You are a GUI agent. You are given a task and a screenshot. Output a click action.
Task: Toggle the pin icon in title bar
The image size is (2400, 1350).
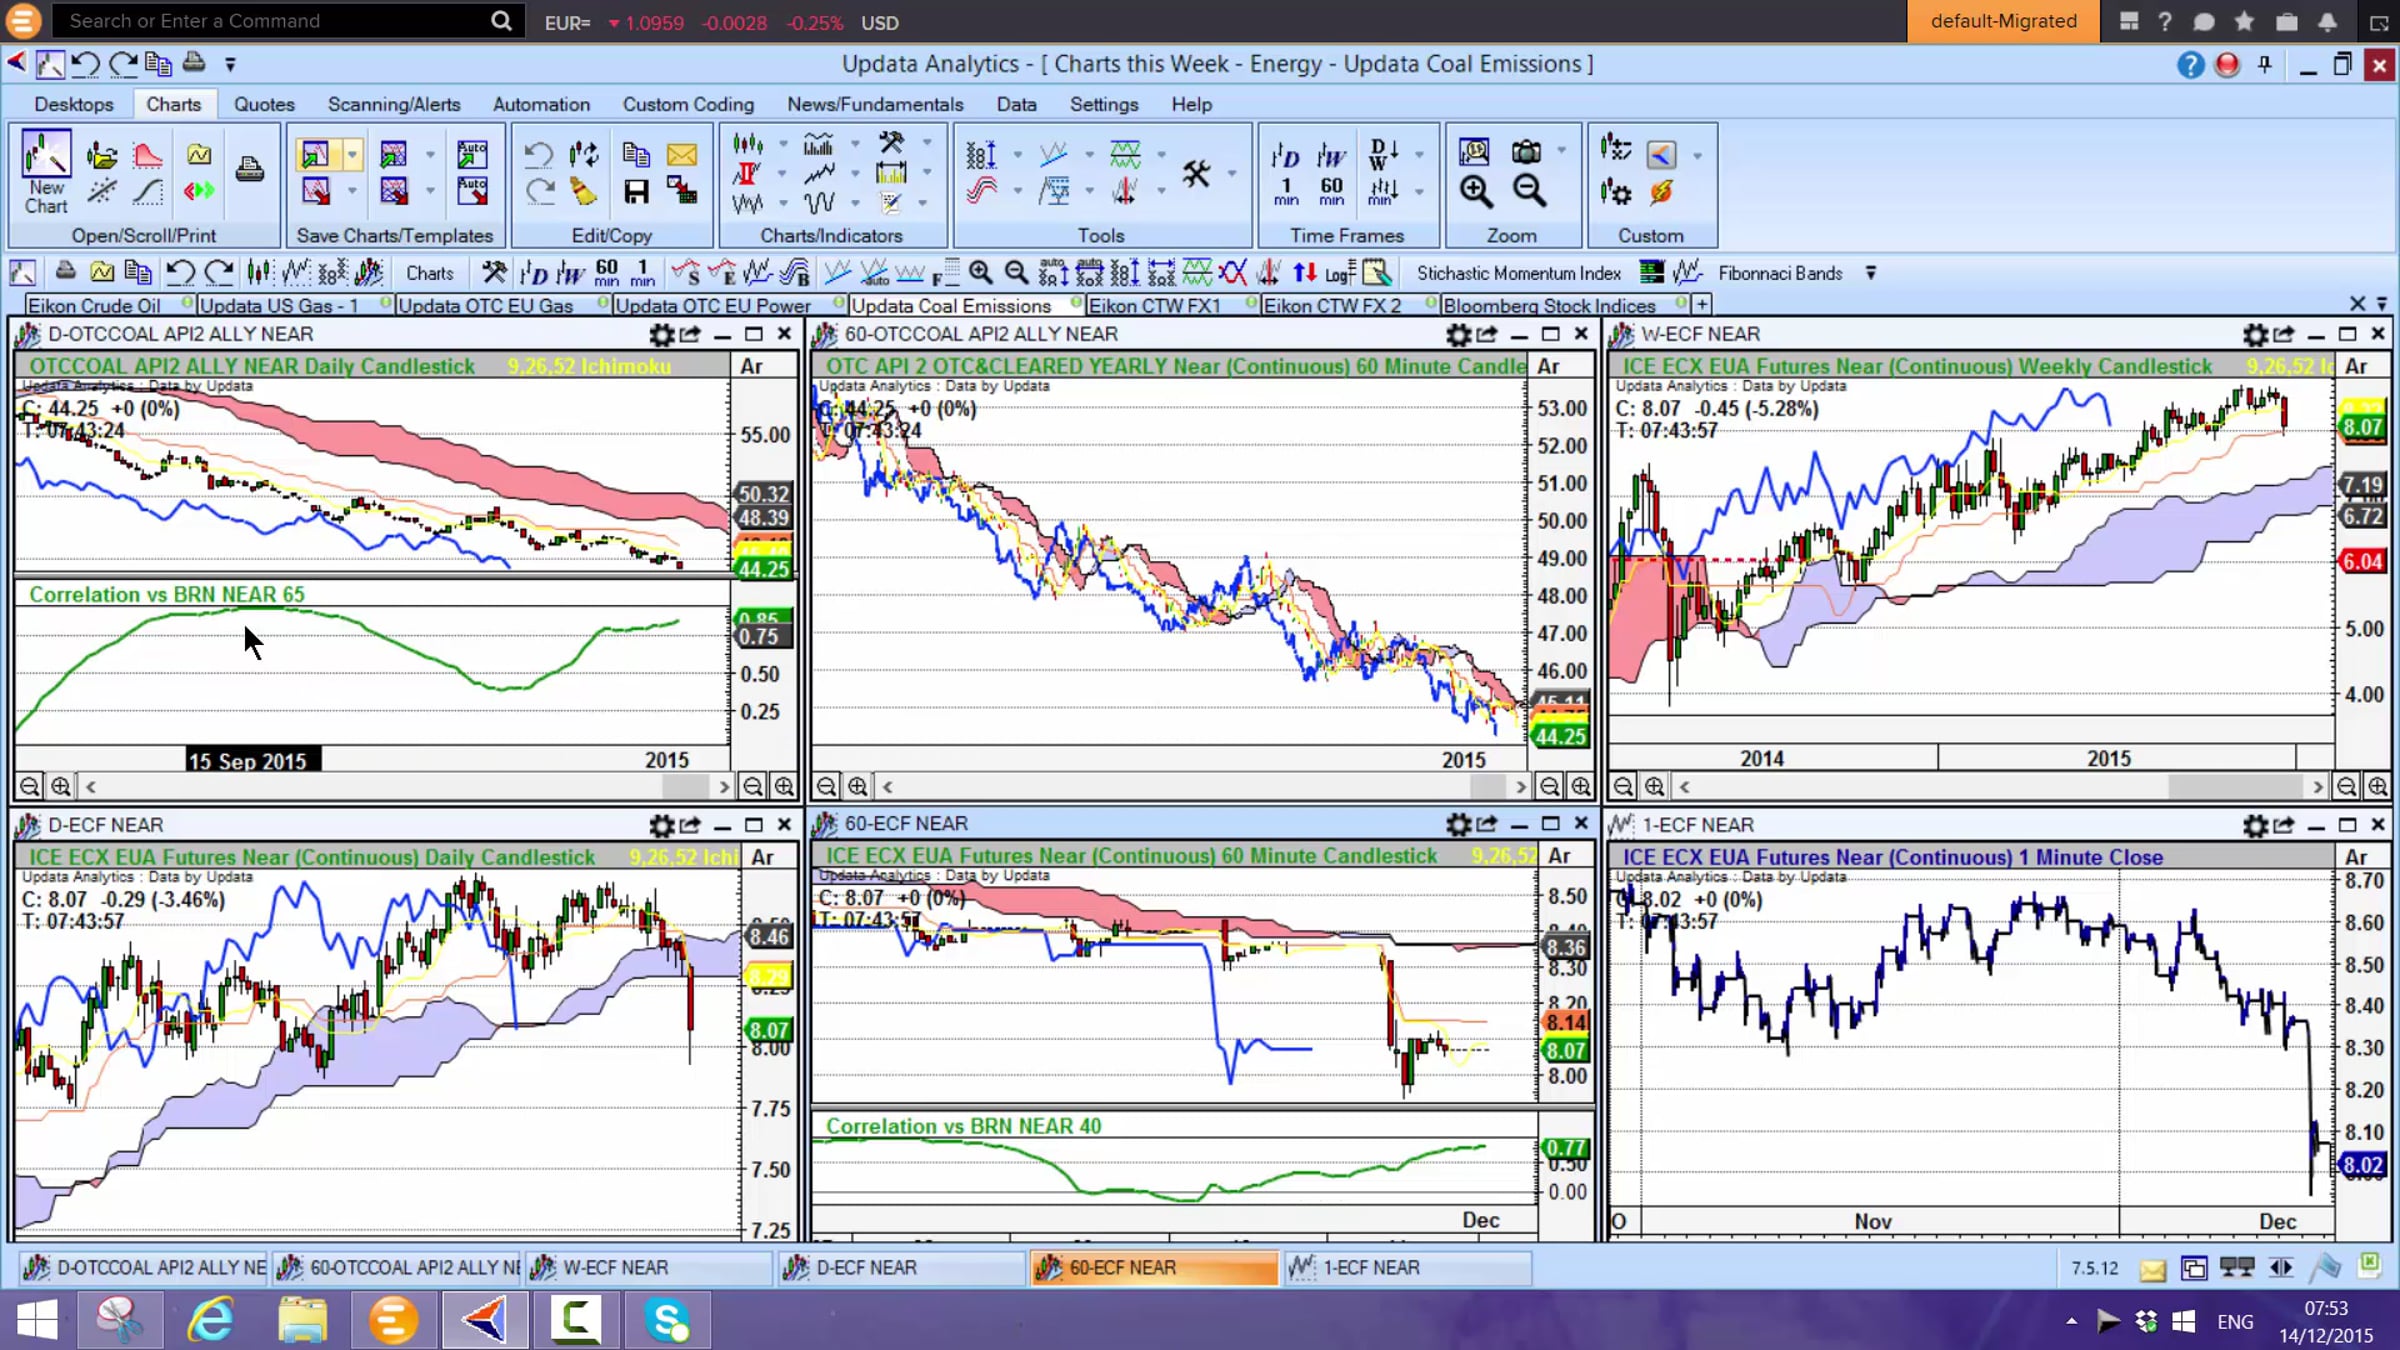(x=2265, y=65)
